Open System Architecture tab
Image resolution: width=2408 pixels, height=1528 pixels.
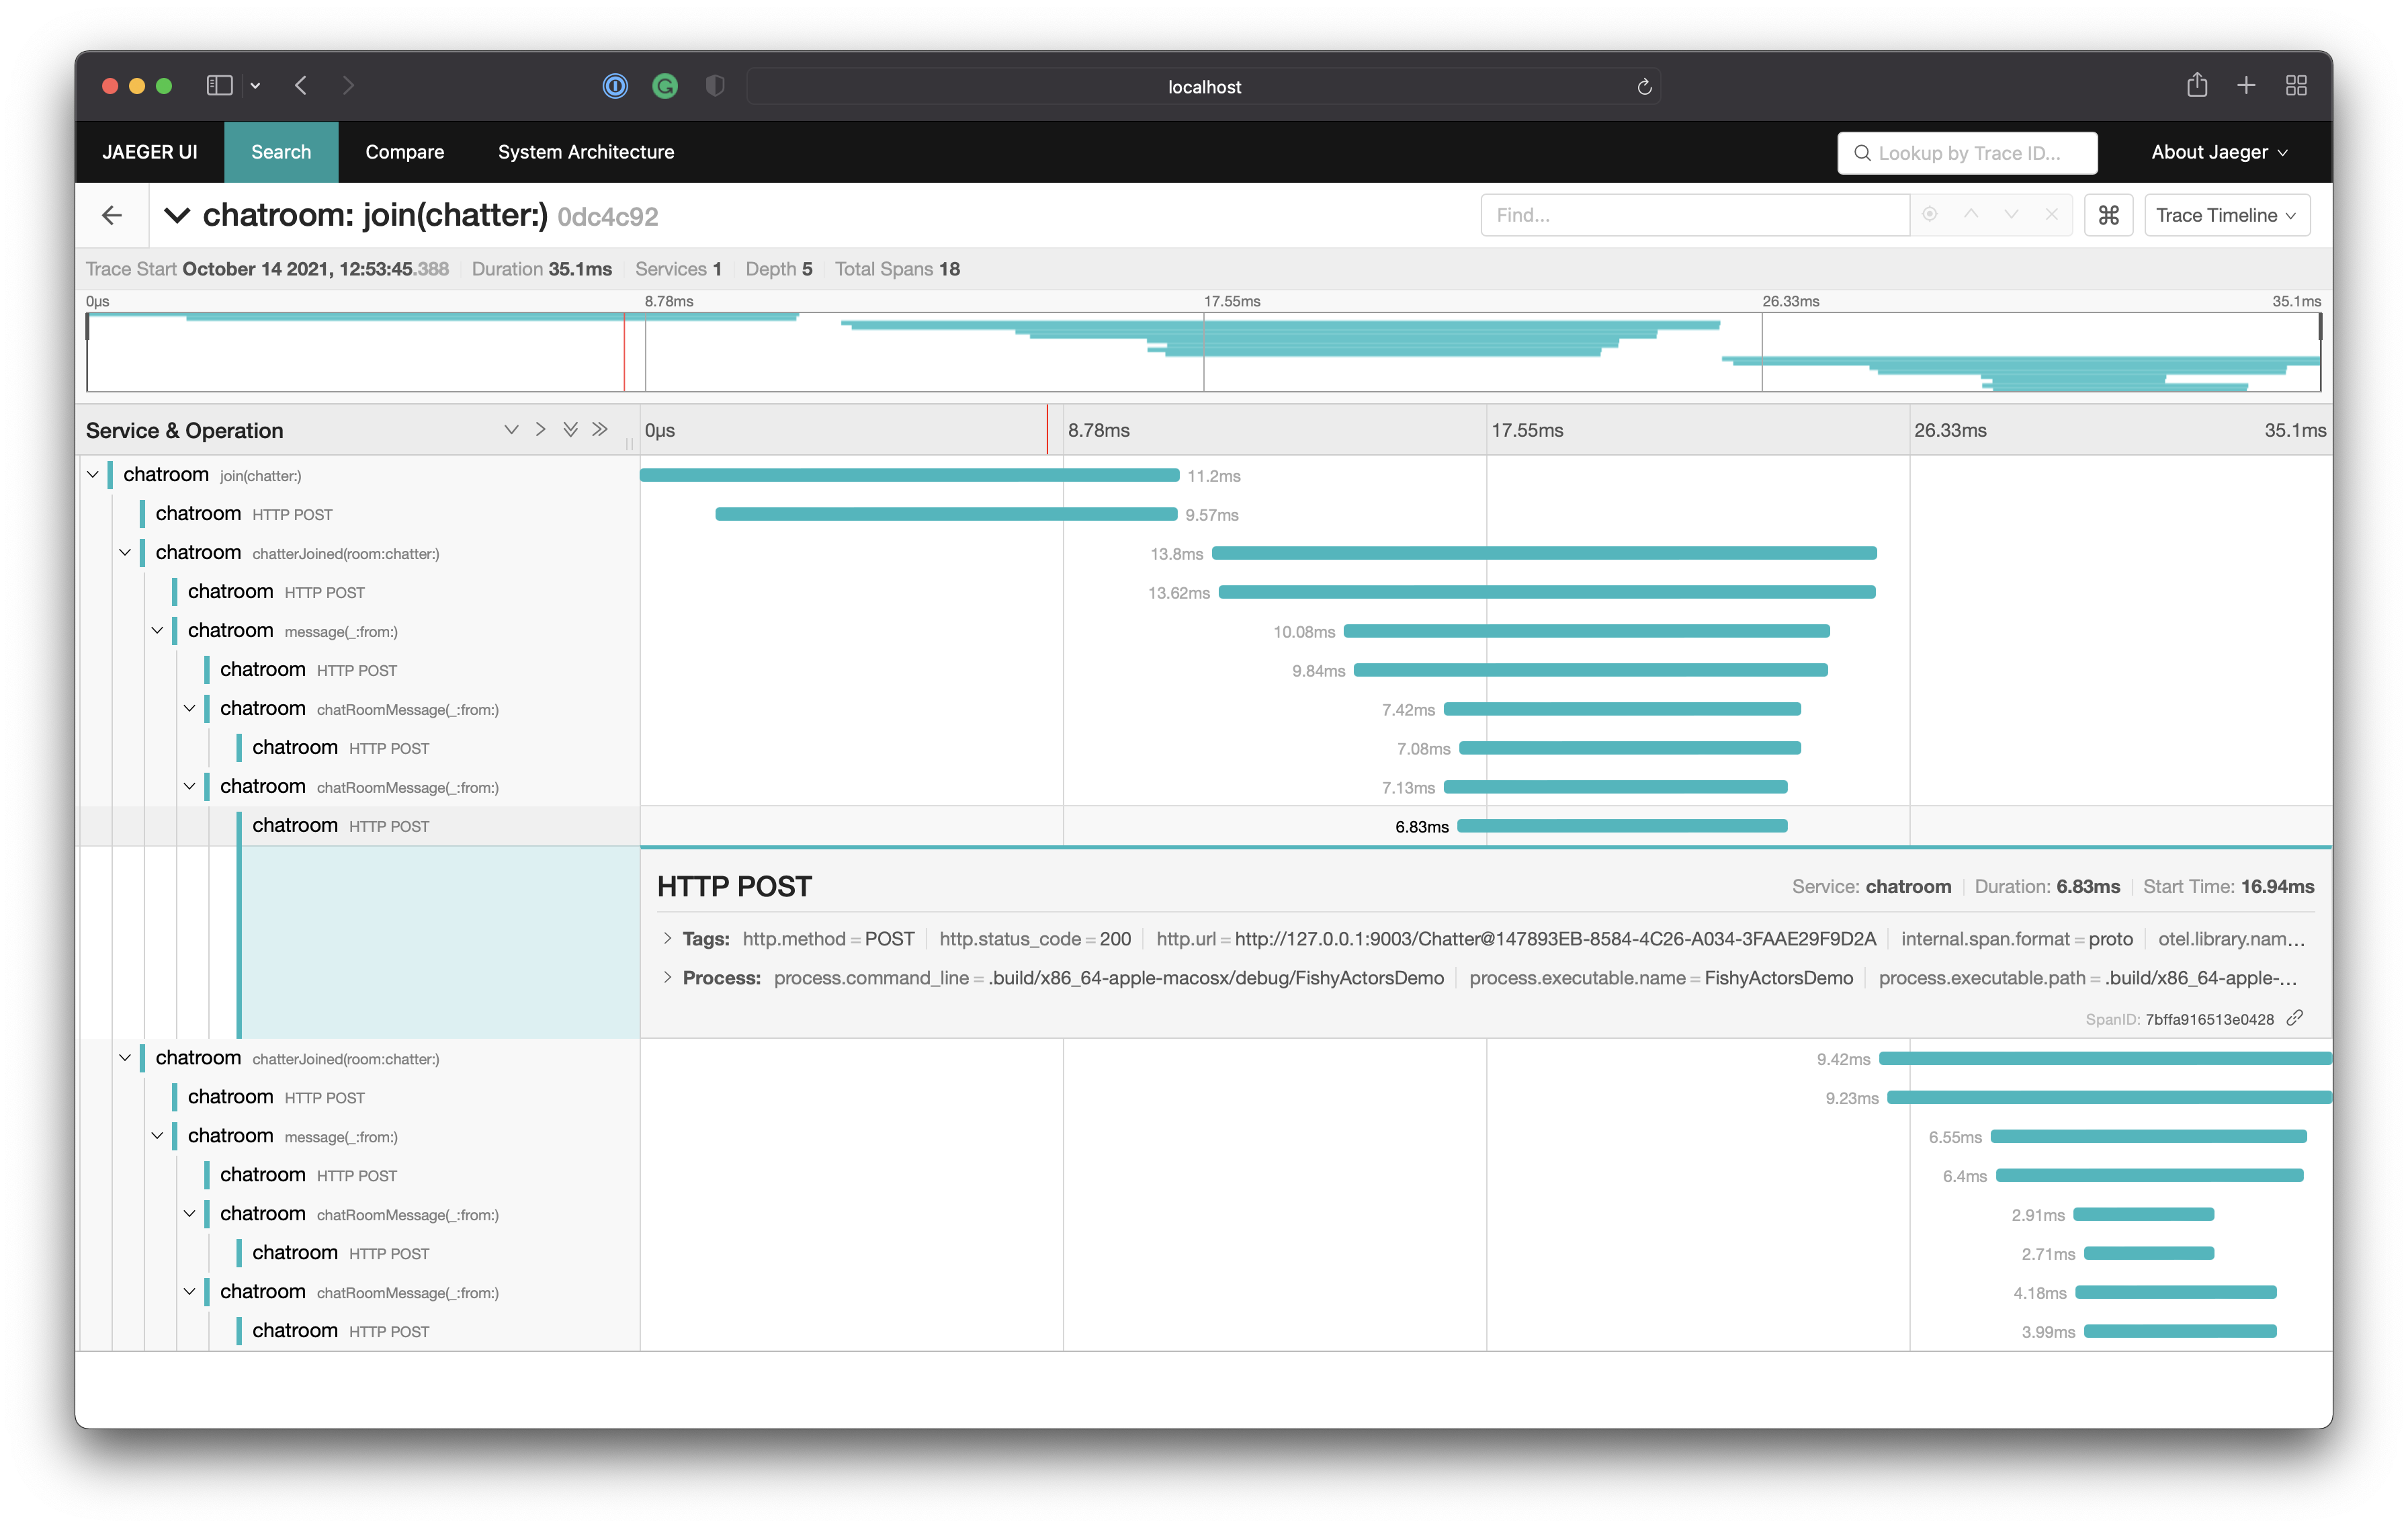[586, 152]
